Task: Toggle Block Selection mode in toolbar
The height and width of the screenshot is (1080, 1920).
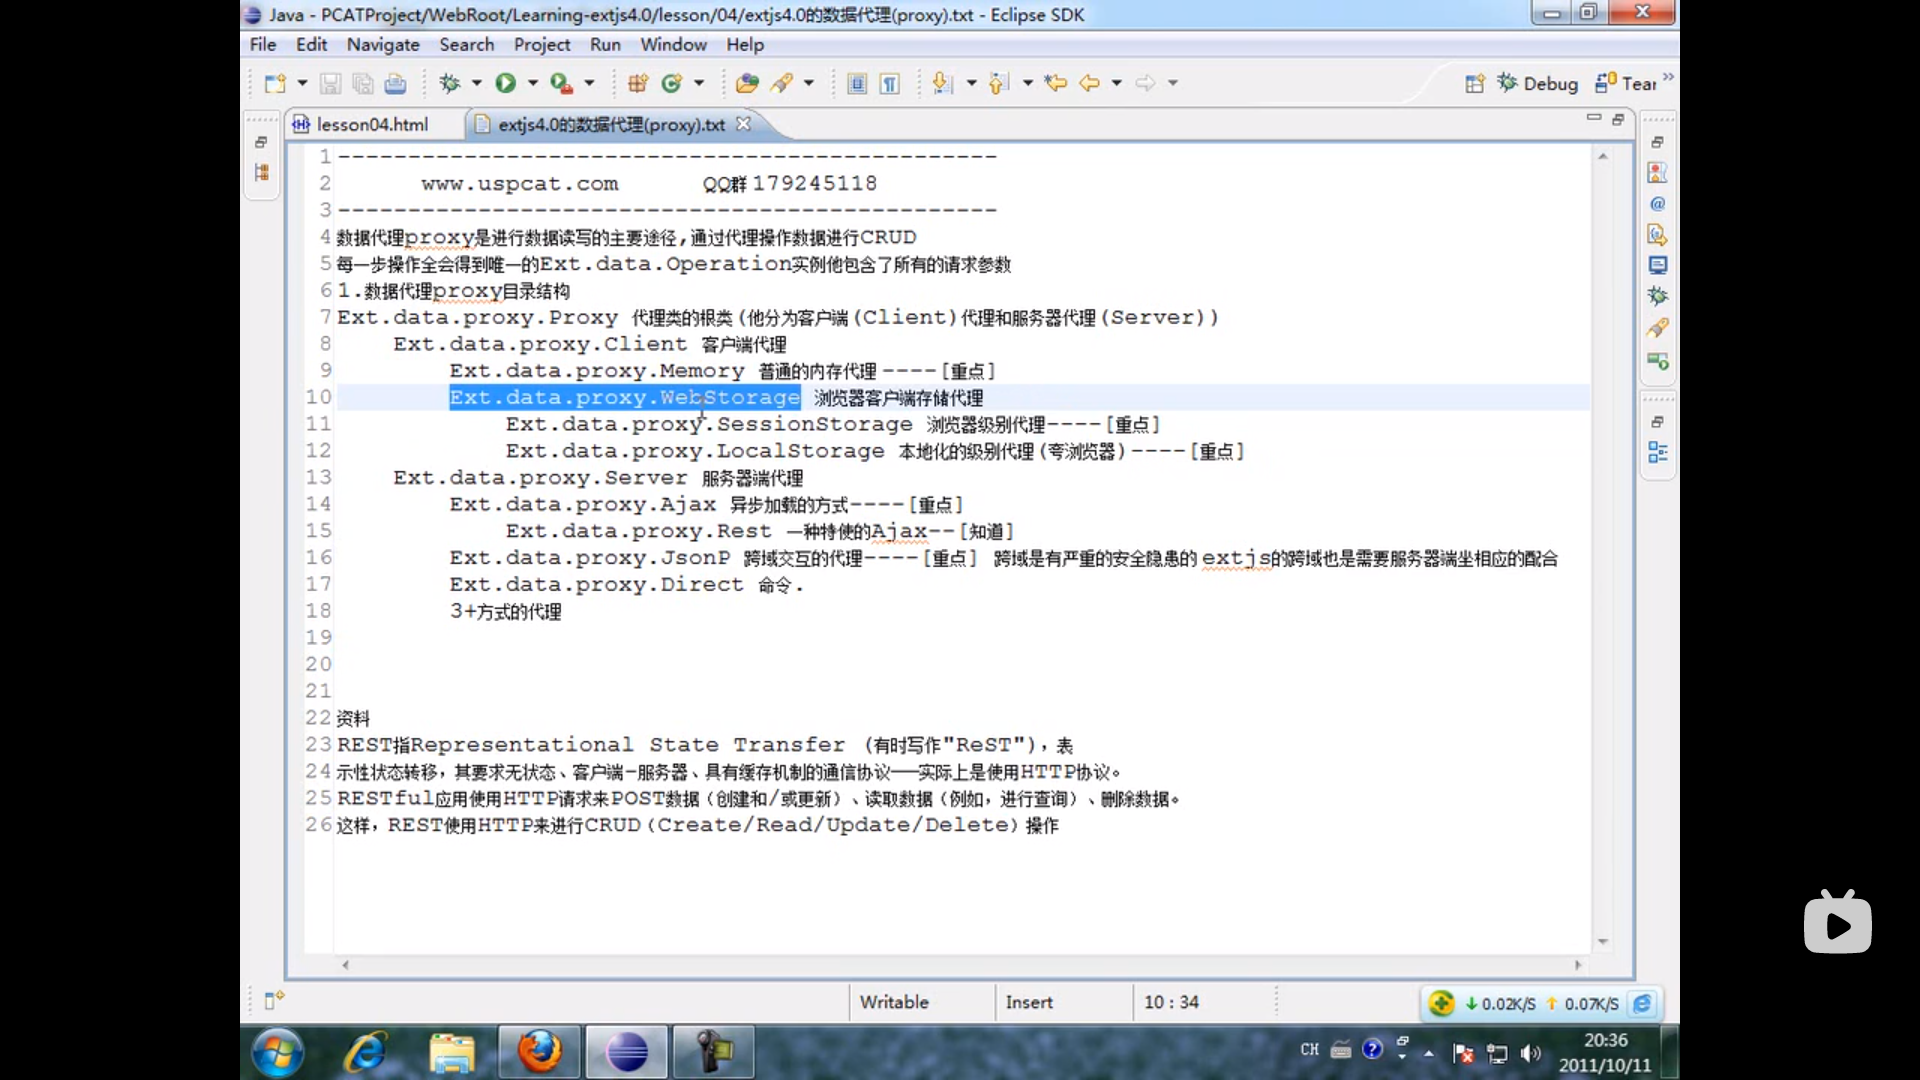Action: [x=857, y=83]
